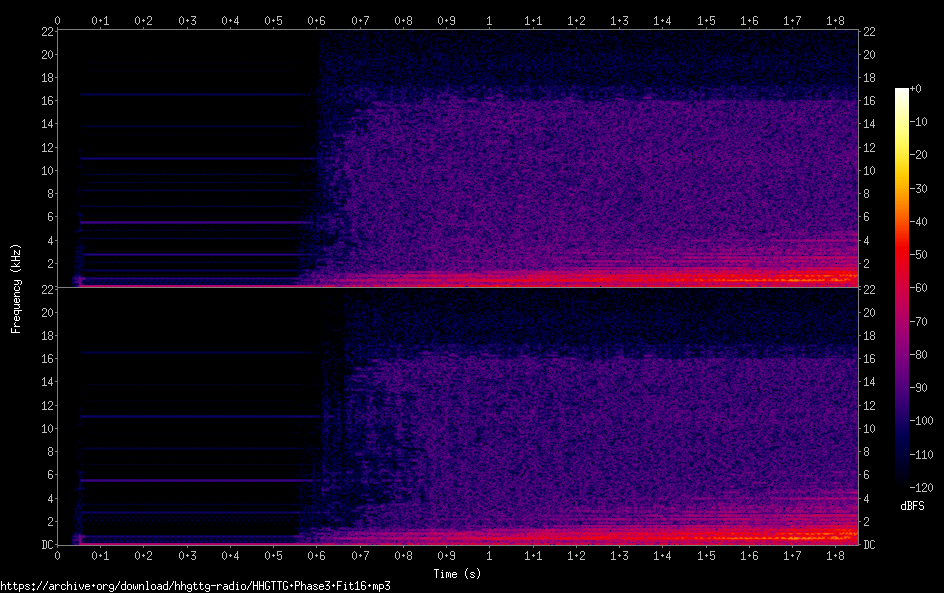Click the 1.8 tick on the bottom time axis

click(834, 554)
